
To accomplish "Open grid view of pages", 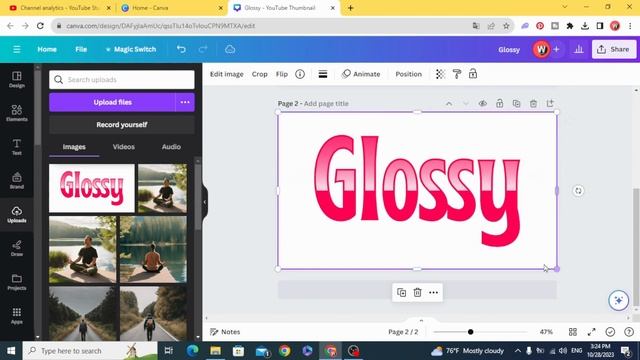I will (573, 332).
